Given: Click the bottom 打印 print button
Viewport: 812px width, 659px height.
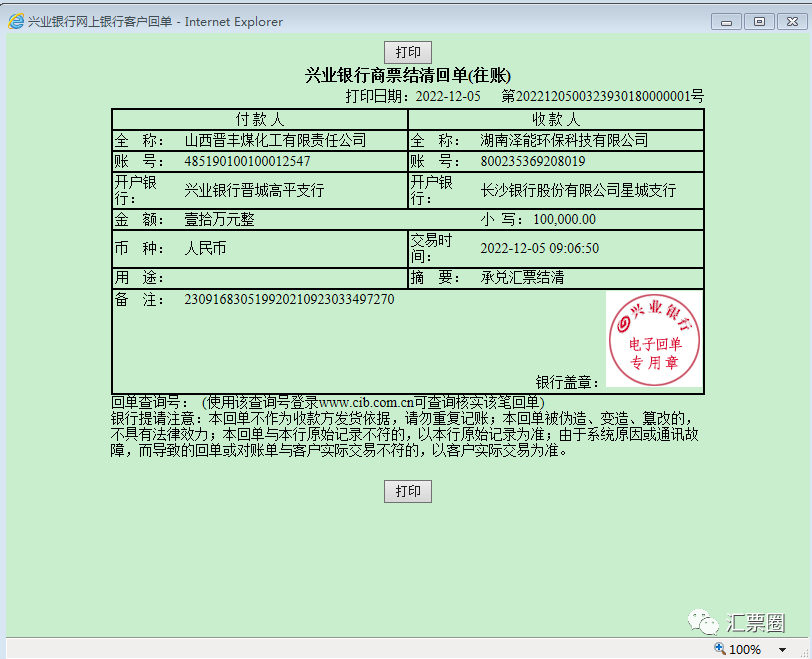Looking at the screenshot, I should (408, 491).
